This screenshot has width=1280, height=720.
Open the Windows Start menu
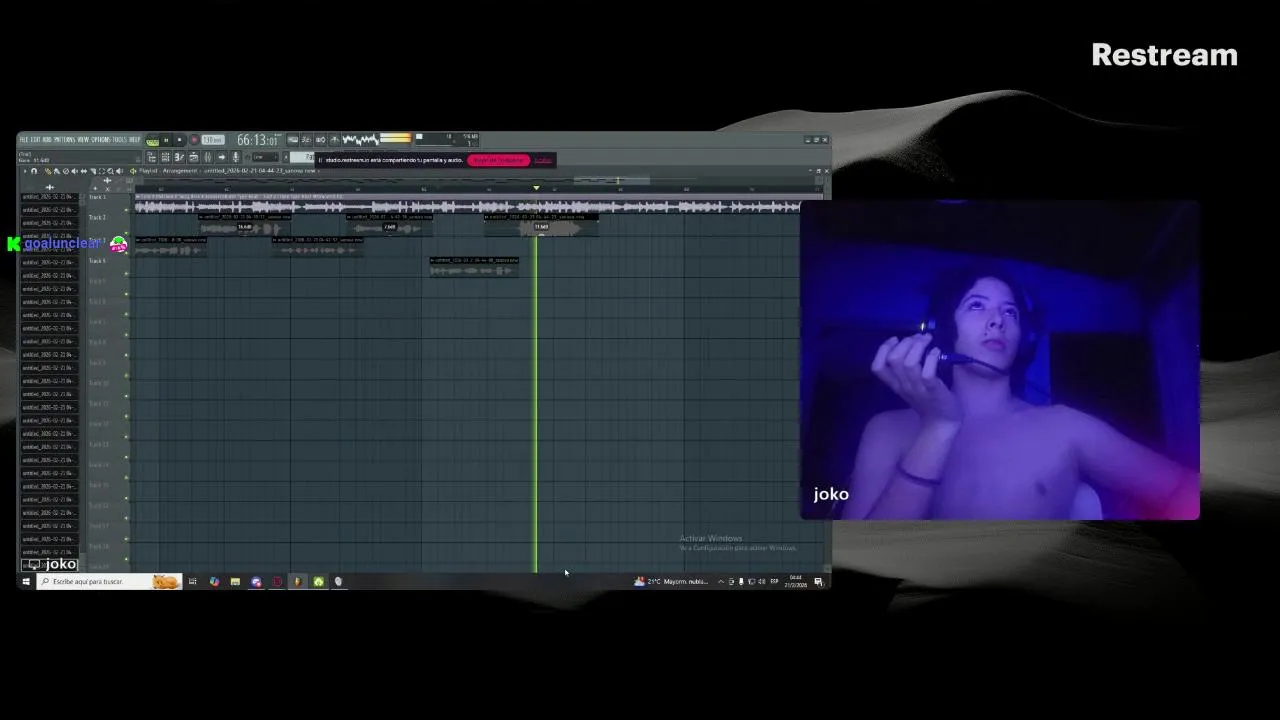(26, 581)
